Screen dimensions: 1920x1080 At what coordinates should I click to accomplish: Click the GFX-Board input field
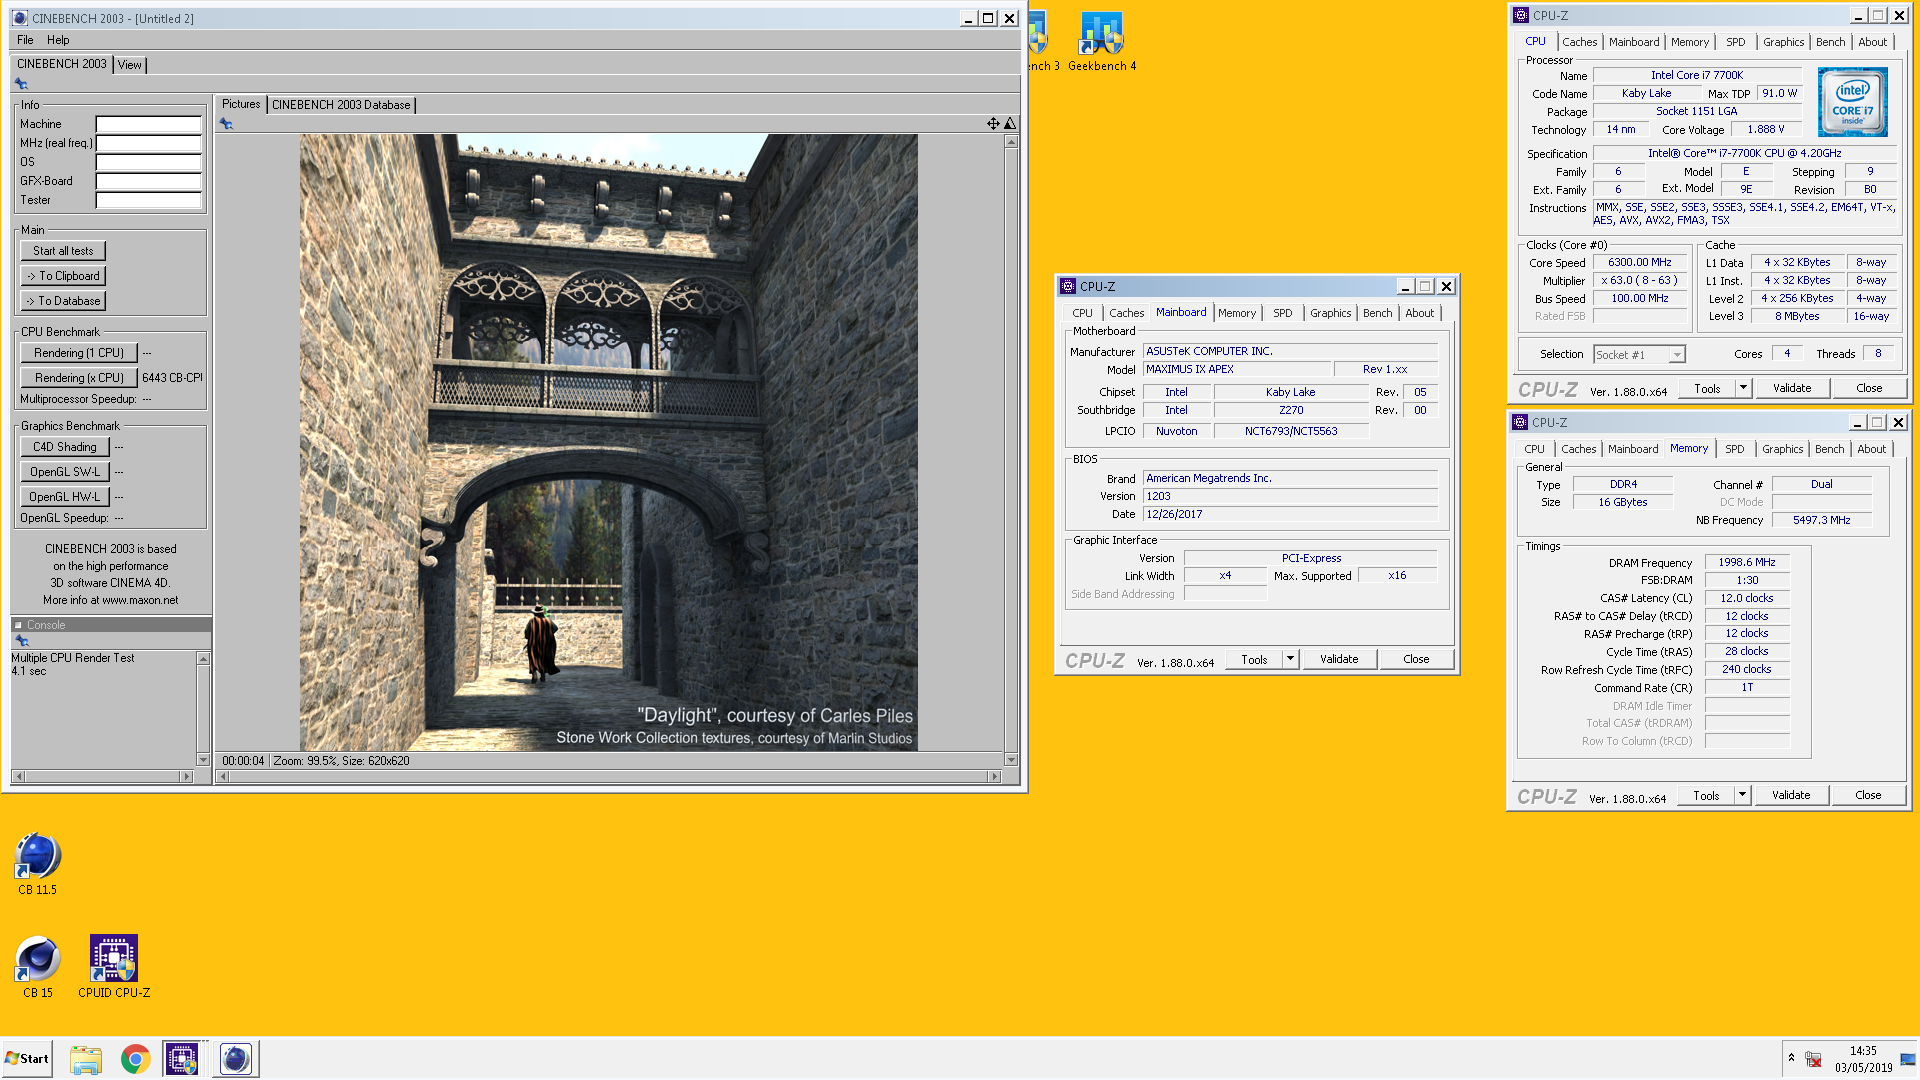pyautogui.click(x=148, y=181)
